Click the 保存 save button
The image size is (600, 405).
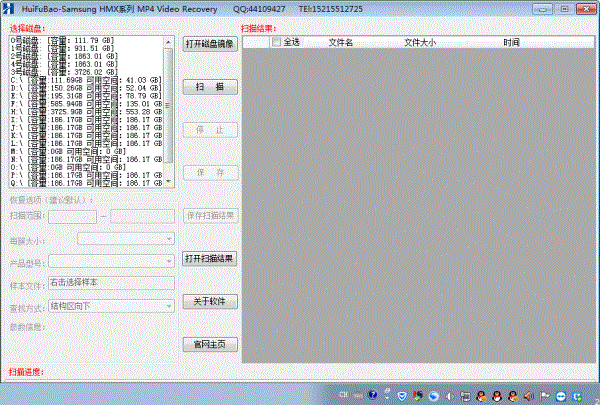tap(210, 173)
